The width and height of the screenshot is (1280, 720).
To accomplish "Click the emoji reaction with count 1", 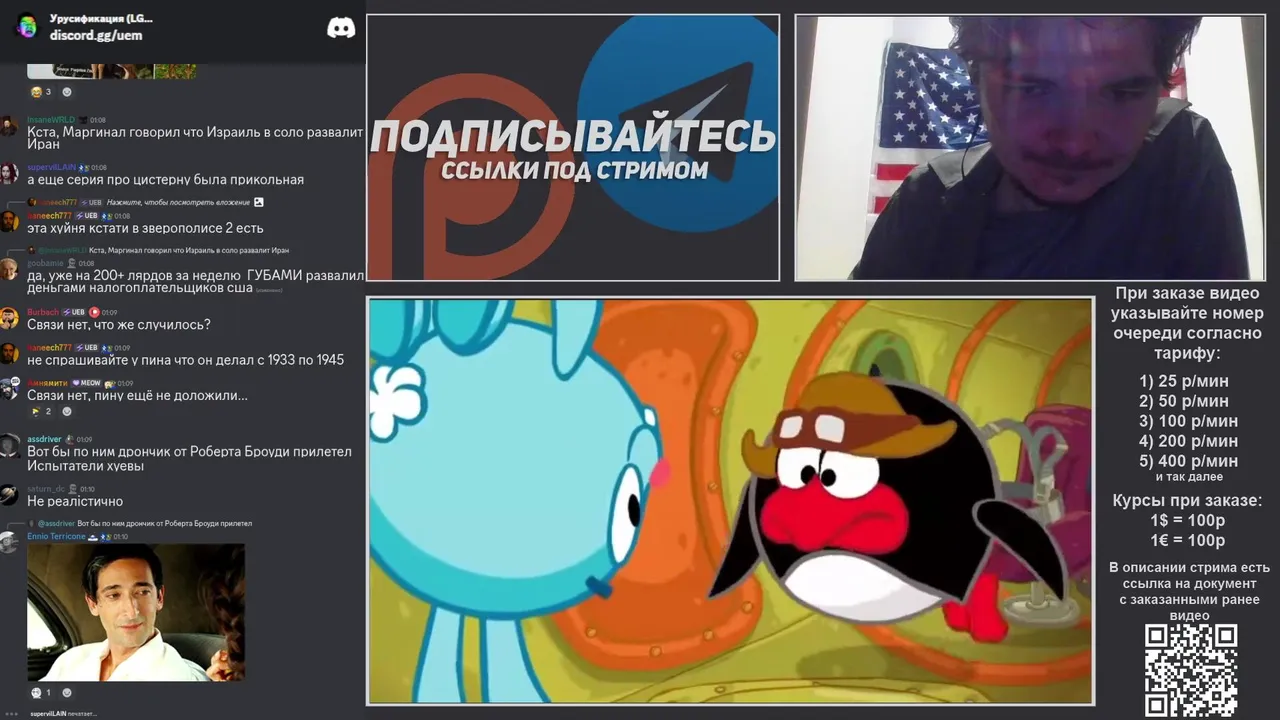I will 41,692.
